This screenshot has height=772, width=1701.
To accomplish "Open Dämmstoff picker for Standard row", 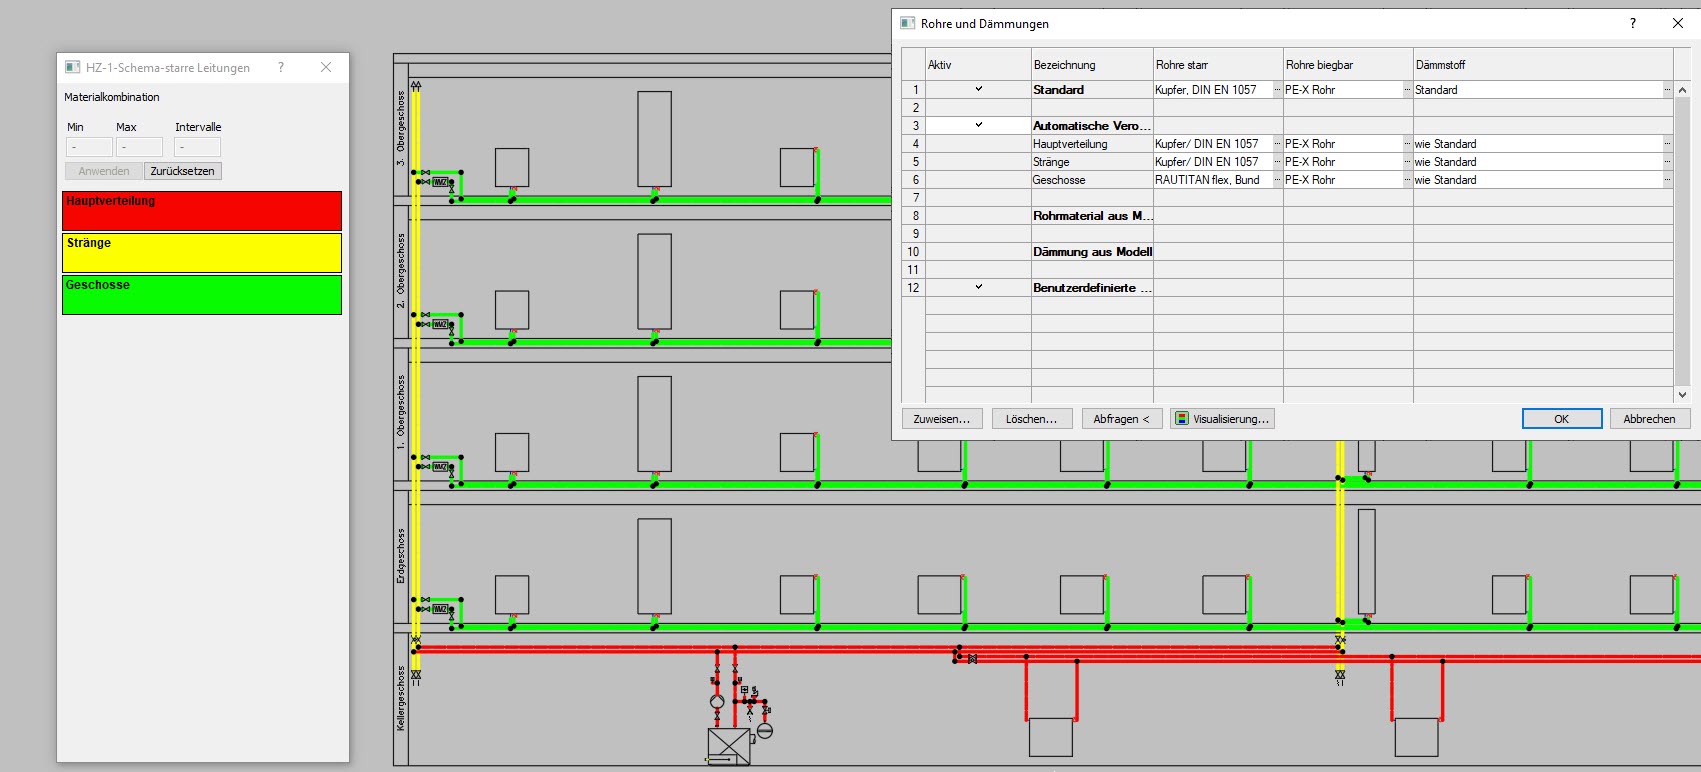I will point(1667,90).
